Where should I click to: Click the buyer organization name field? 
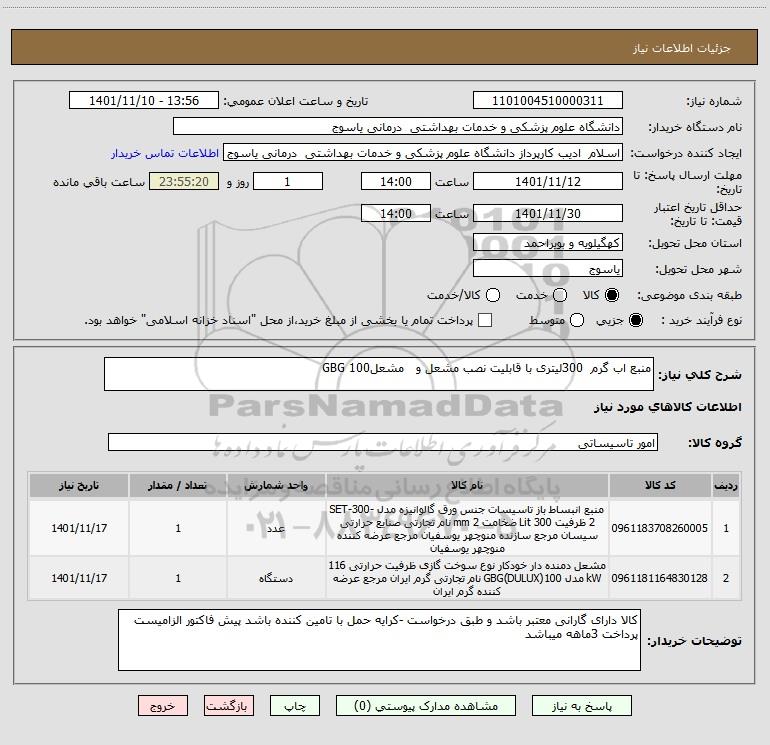pyautogui.click(x=398, y=127)
